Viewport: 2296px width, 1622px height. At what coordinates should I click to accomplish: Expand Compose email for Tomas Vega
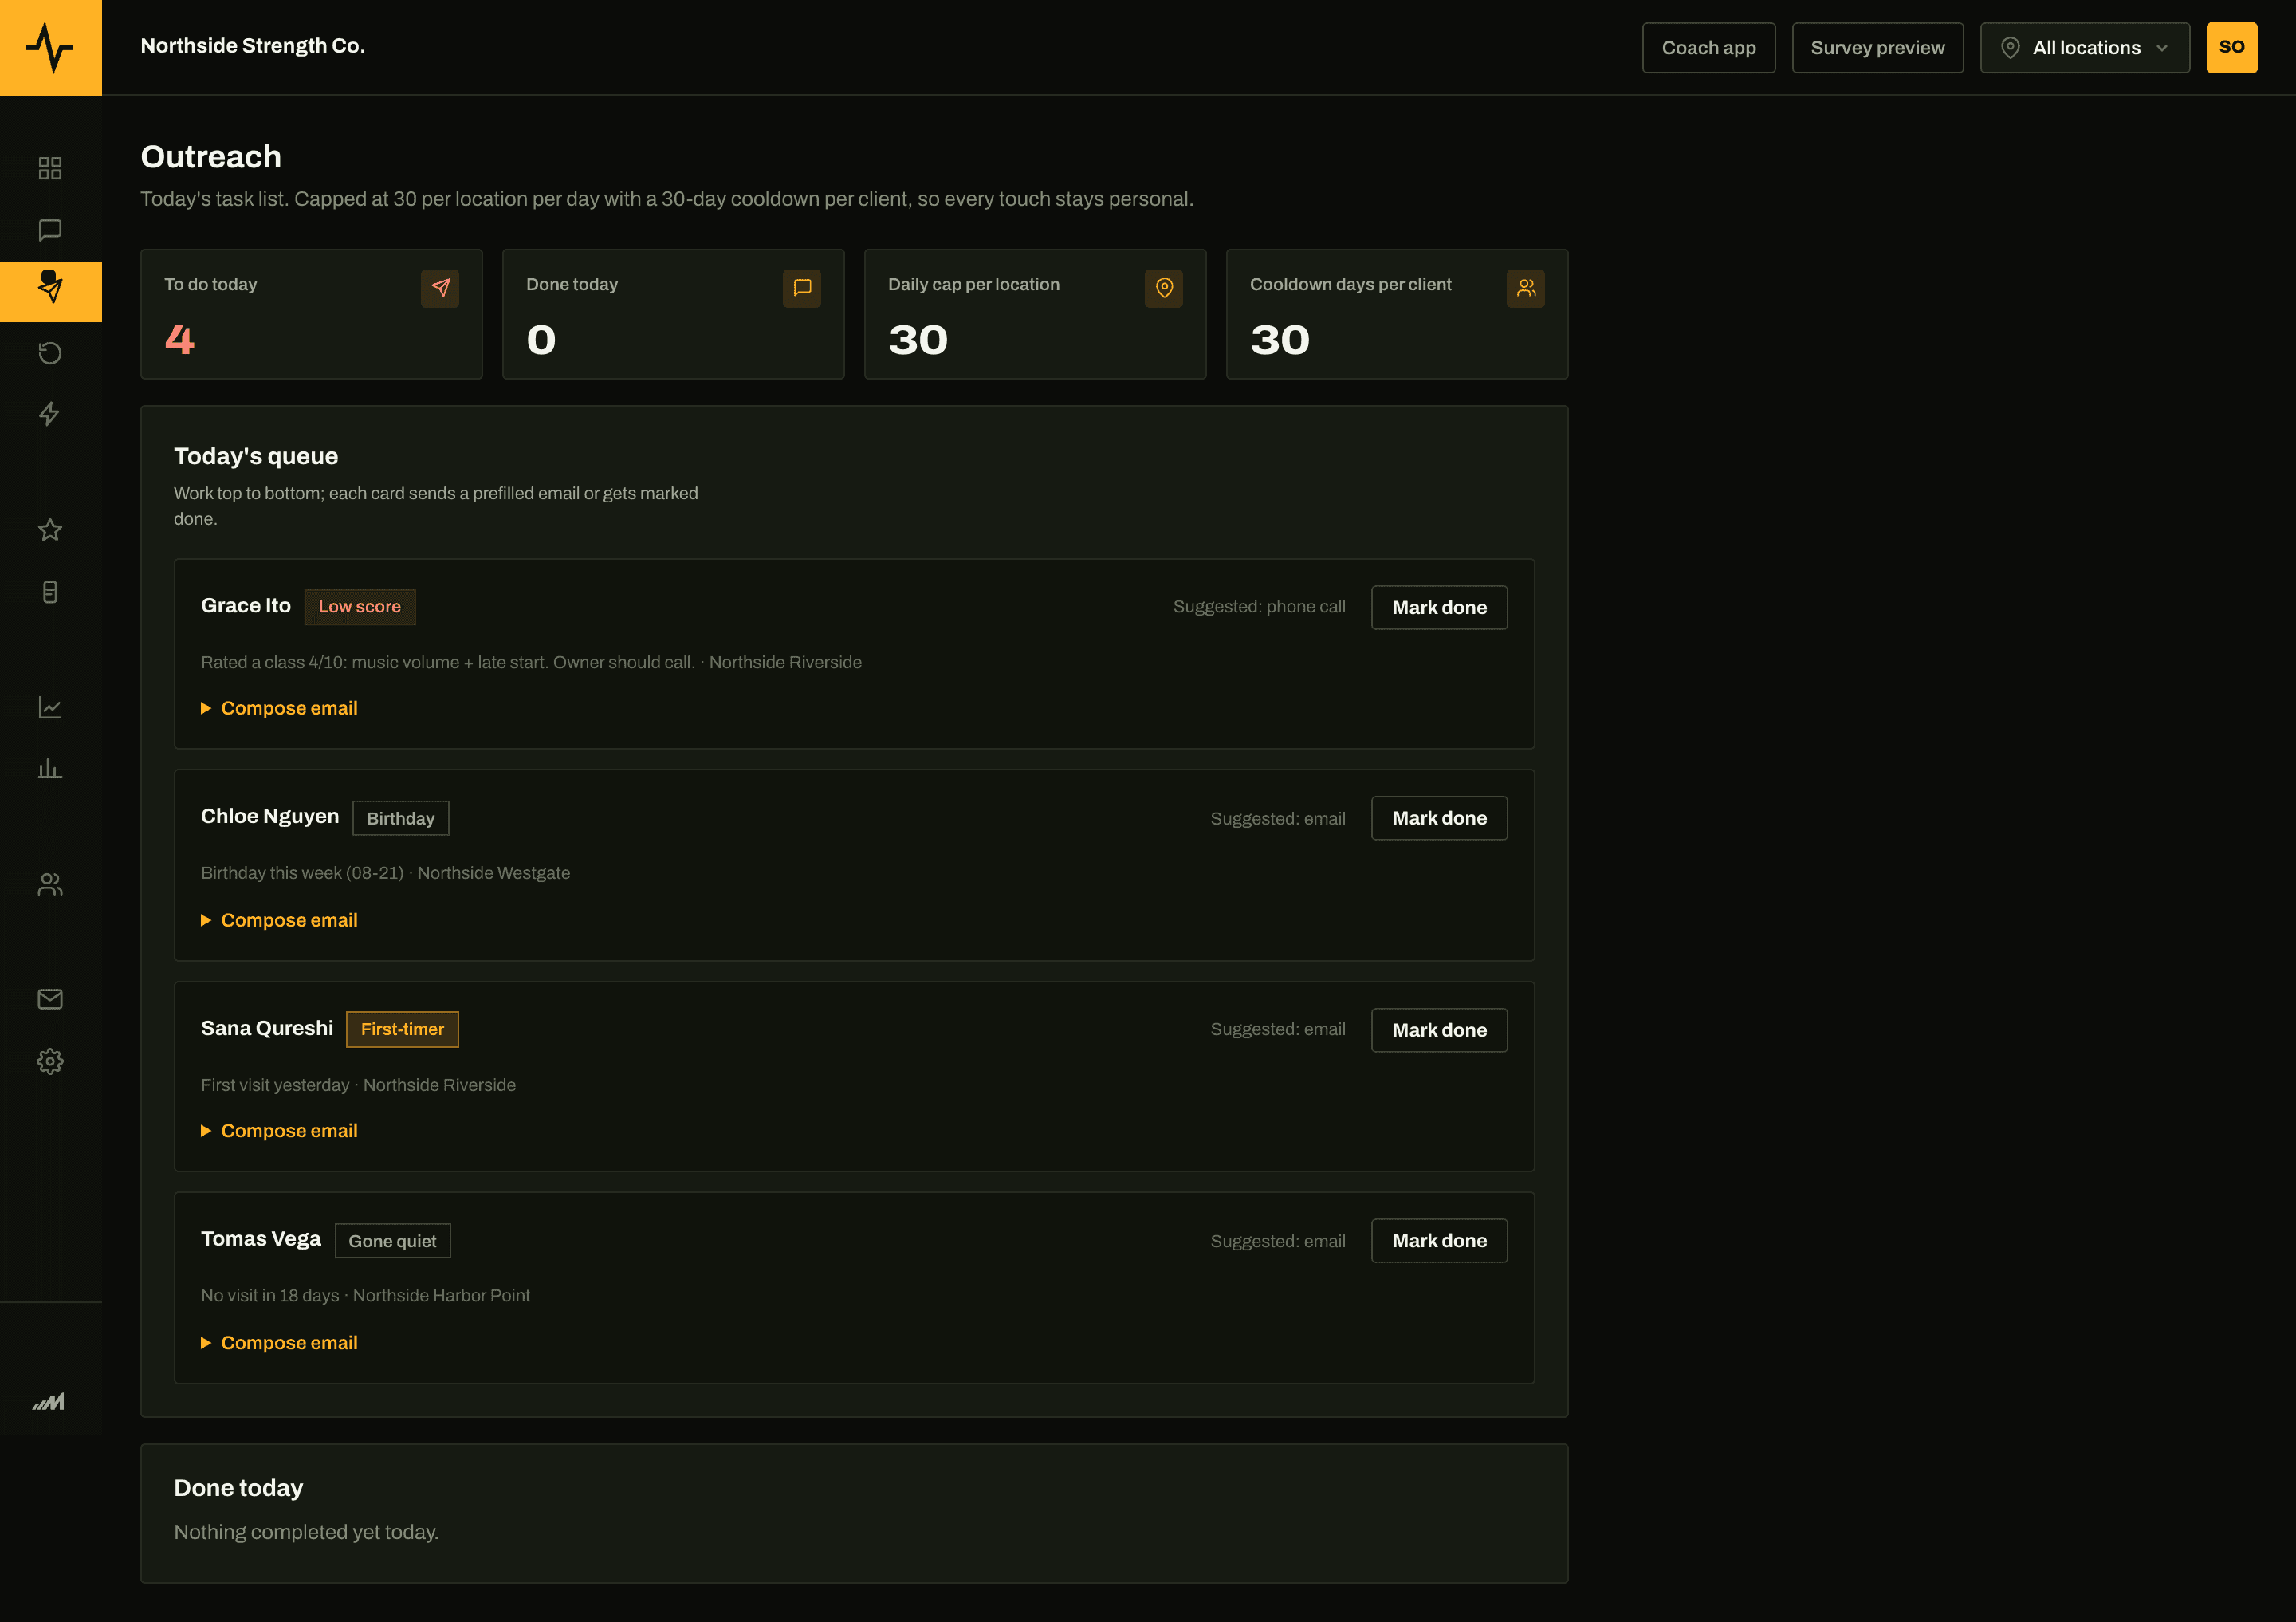[279, 1343]
